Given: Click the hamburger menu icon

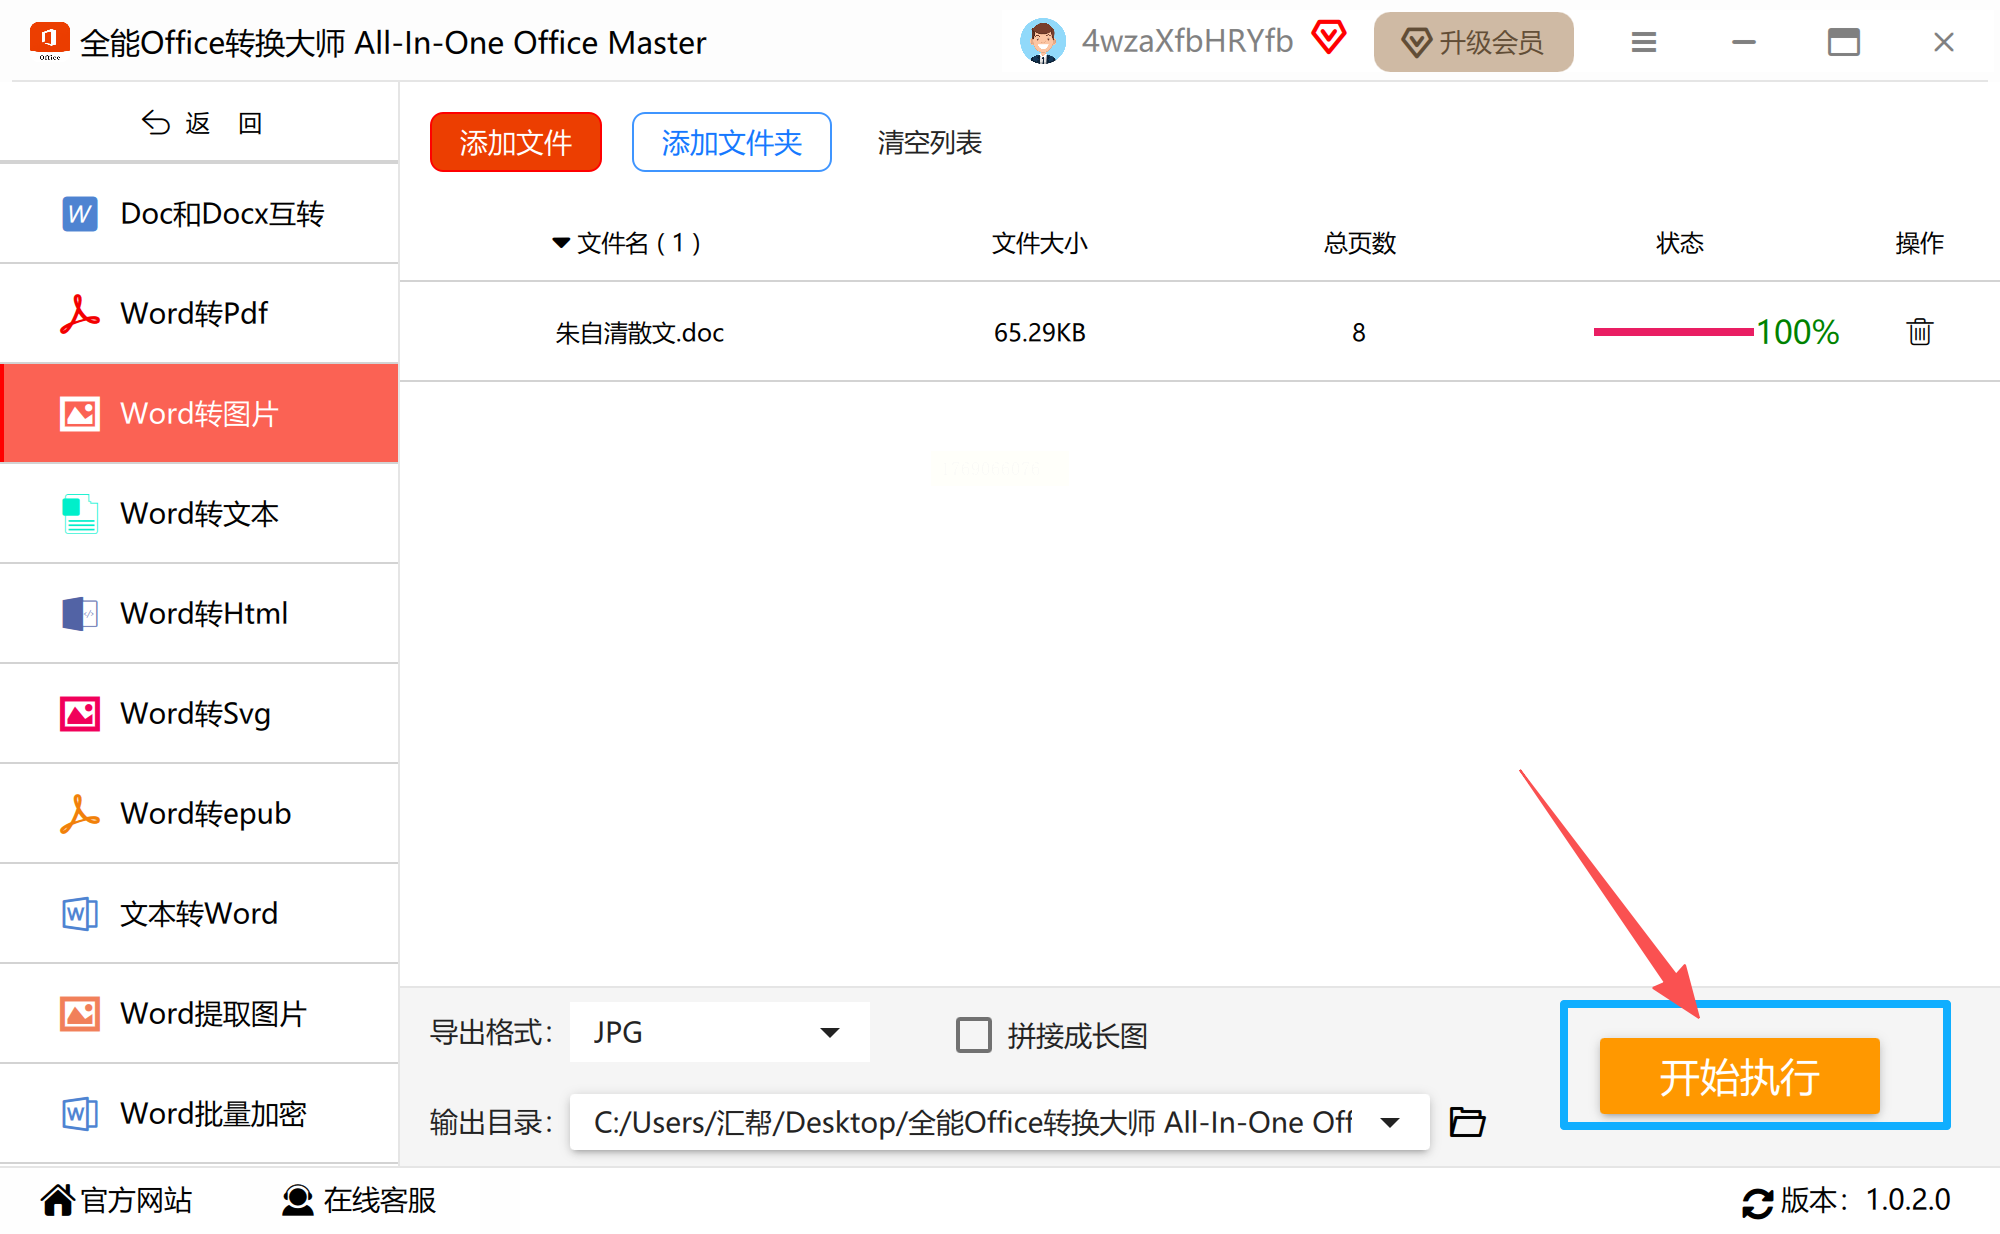Looking at the screenshot, I should coord(1643,42).
